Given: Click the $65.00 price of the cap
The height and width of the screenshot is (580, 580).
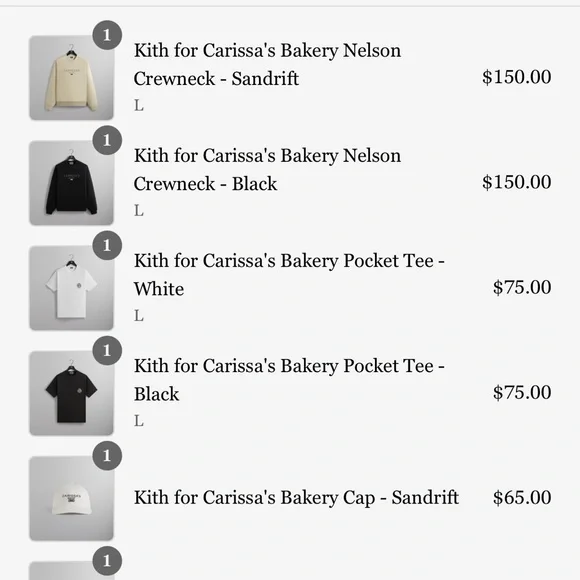Looking at the screenshot, I should click(x=522, y=498).
